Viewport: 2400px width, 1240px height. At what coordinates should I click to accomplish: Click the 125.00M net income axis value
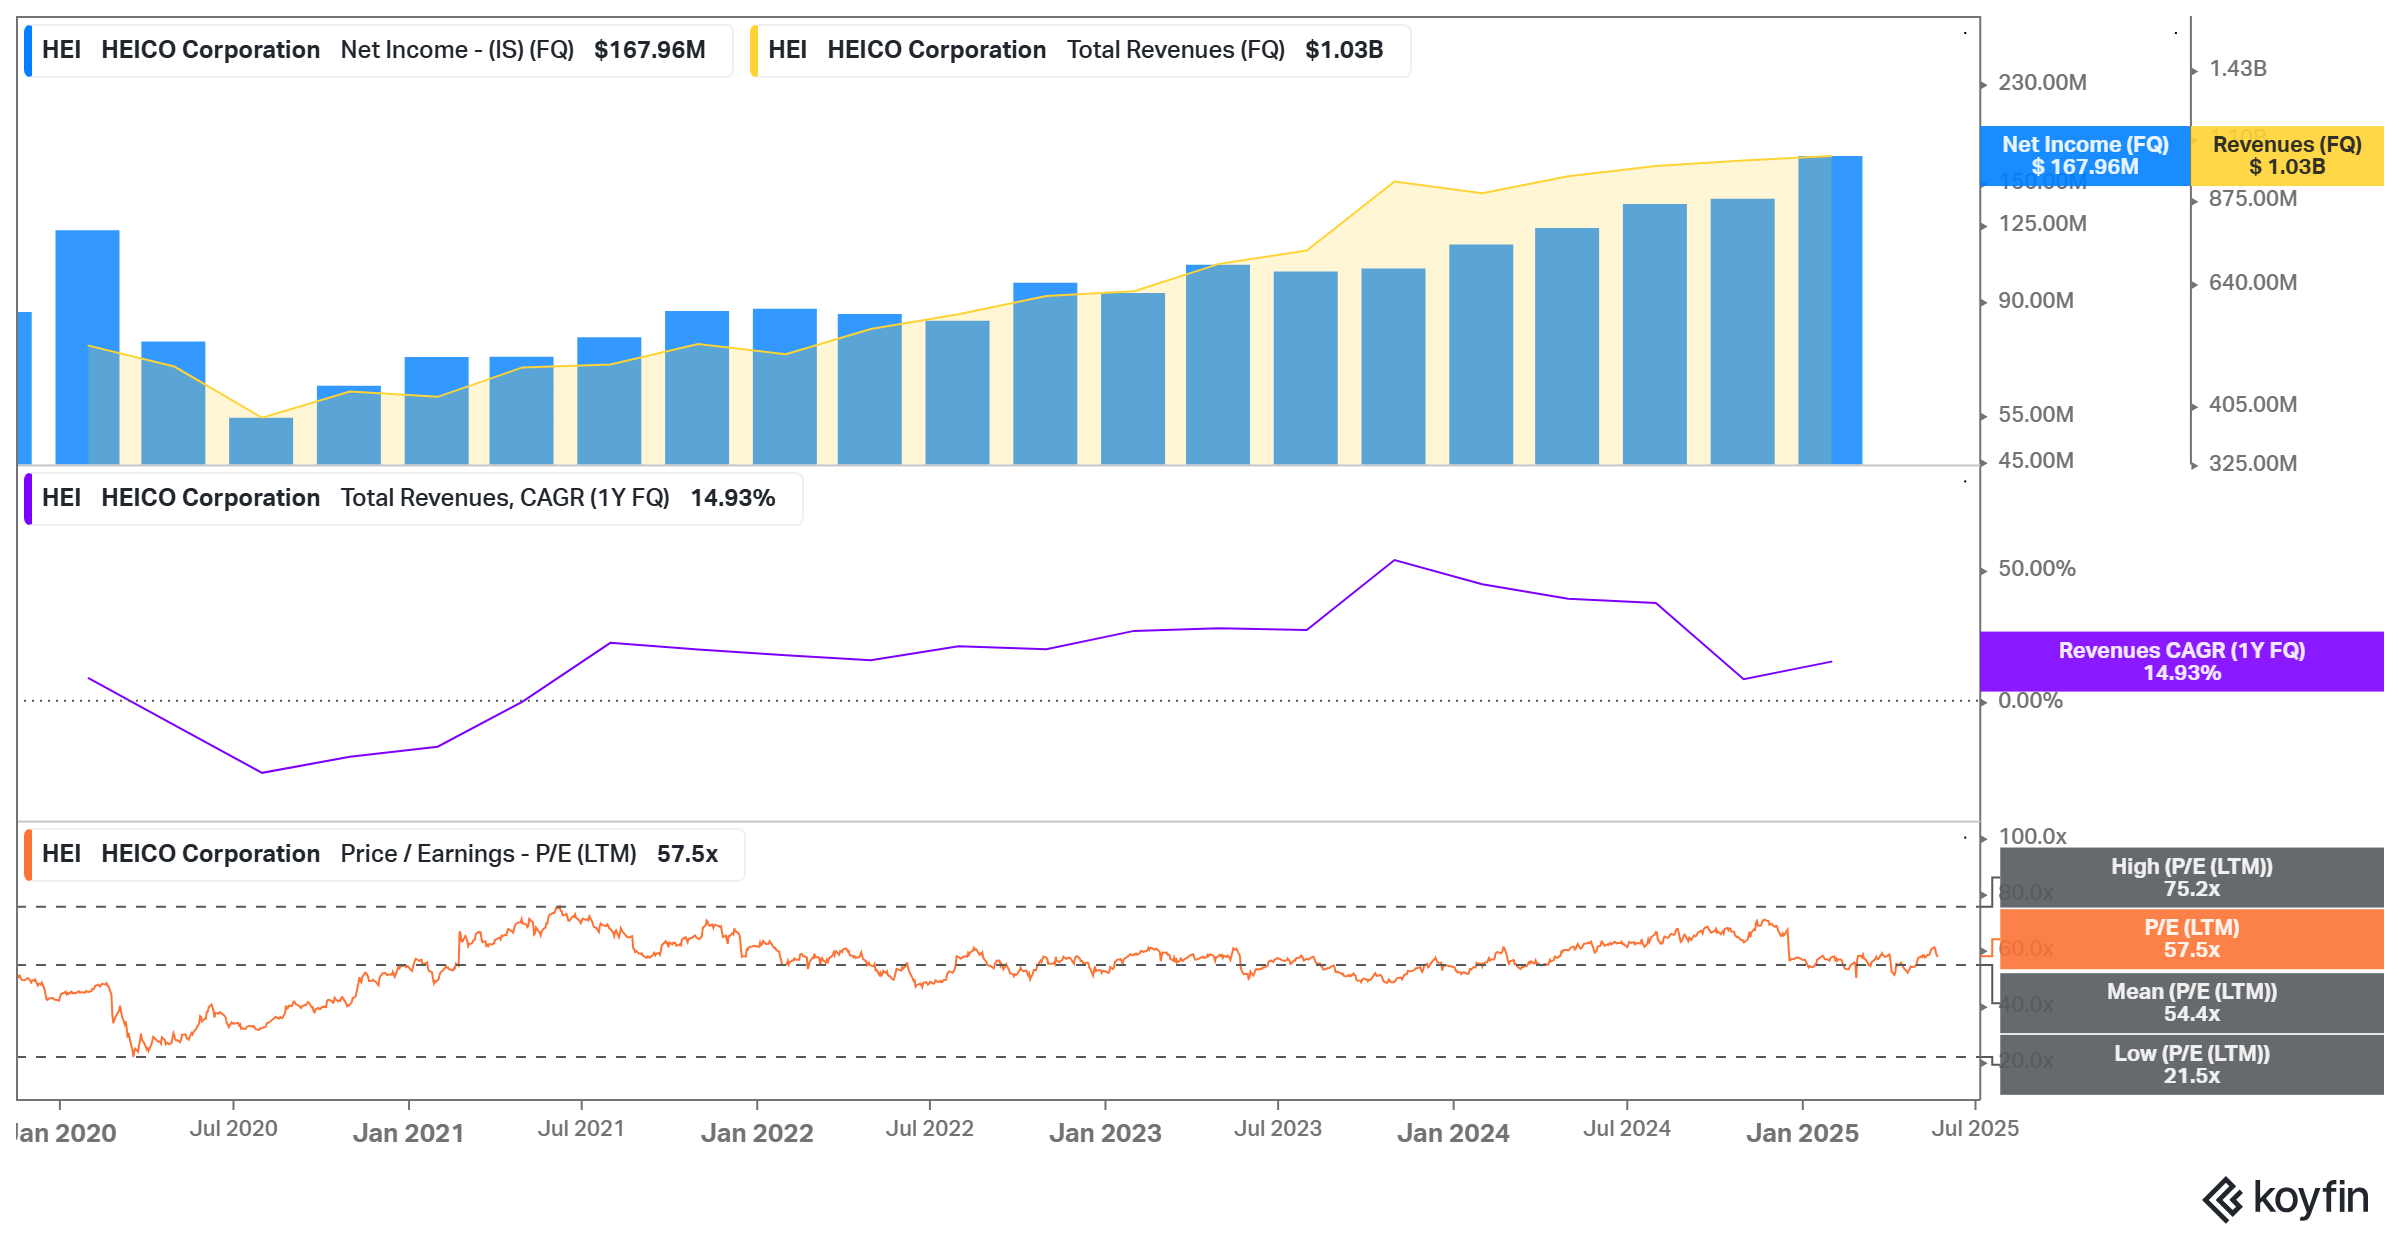click(2042, 223)
